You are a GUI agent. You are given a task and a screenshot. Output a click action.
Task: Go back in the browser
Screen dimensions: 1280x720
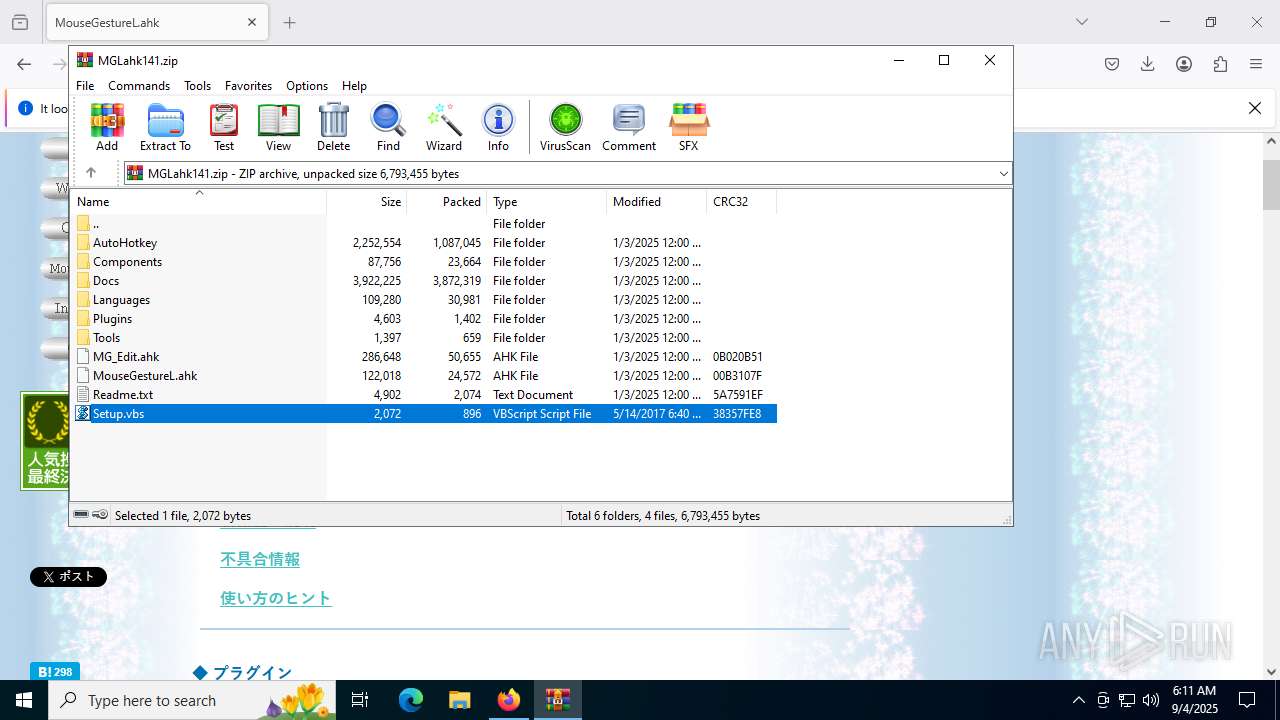24,64
